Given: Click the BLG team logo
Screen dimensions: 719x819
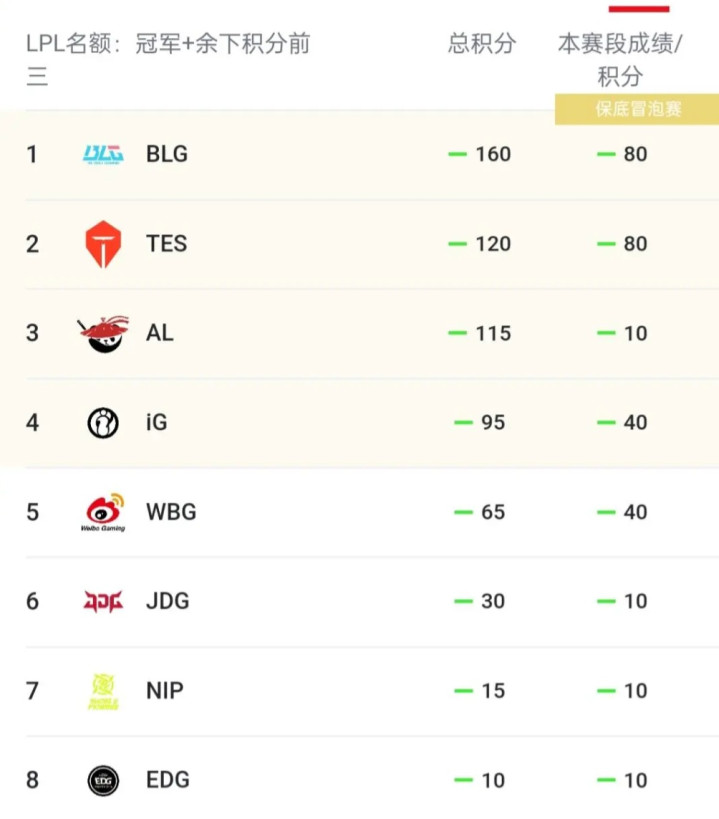Looking at the screenshot, I should point(102,154).
